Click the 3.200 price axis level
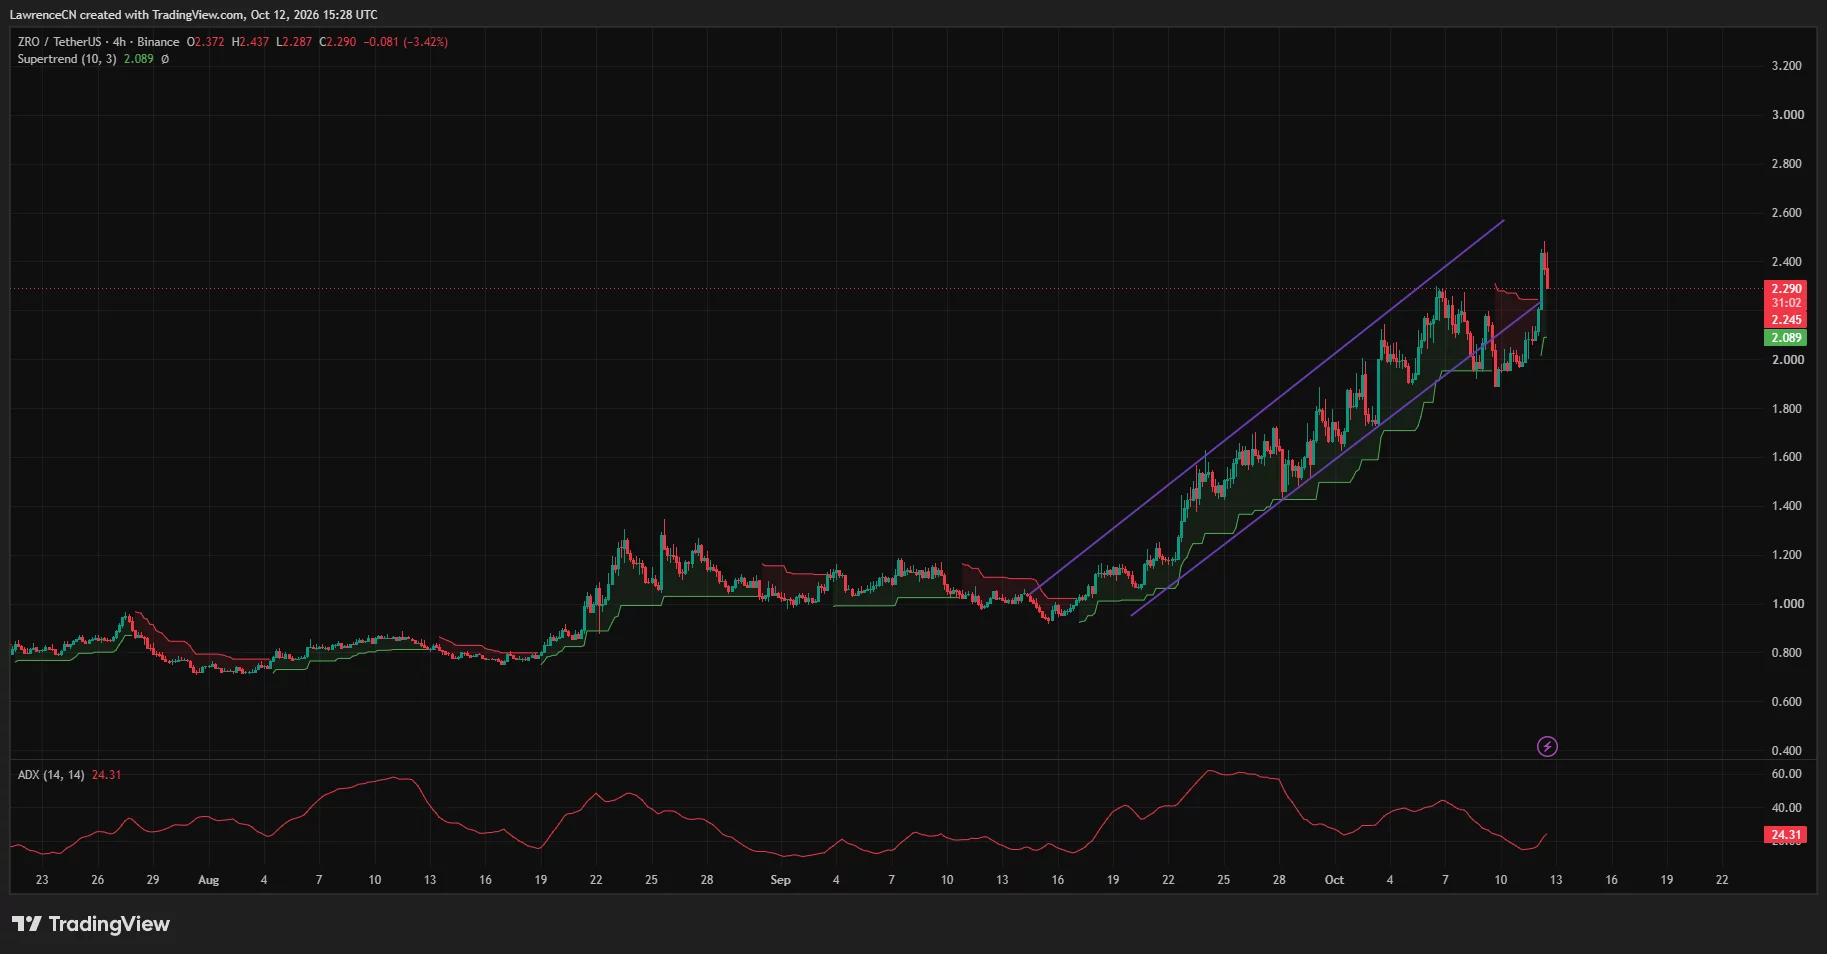The width and height of the screenshot is (1827, 954). (x=1787, y=66)
